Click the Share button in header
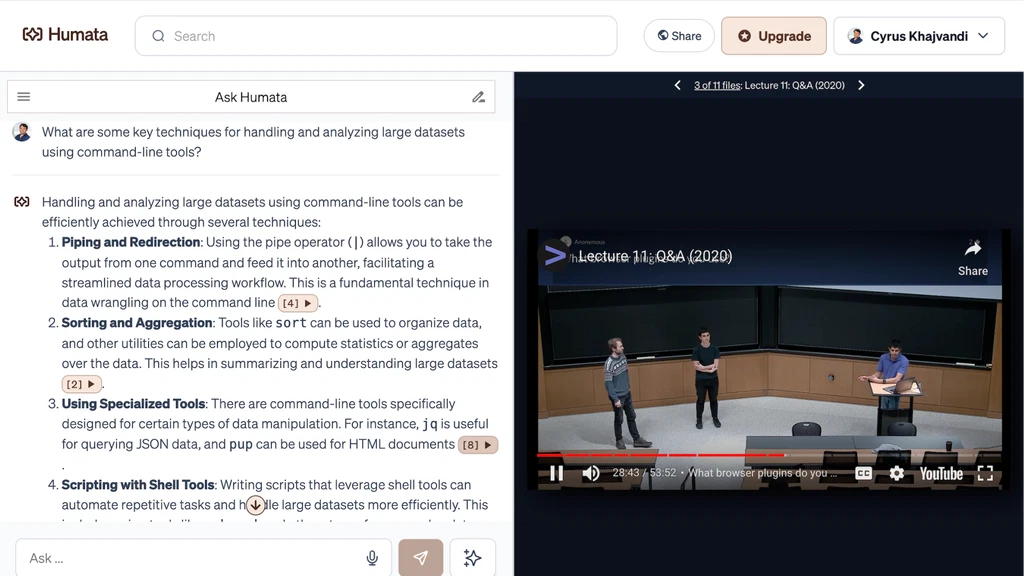 coord(679,36)
